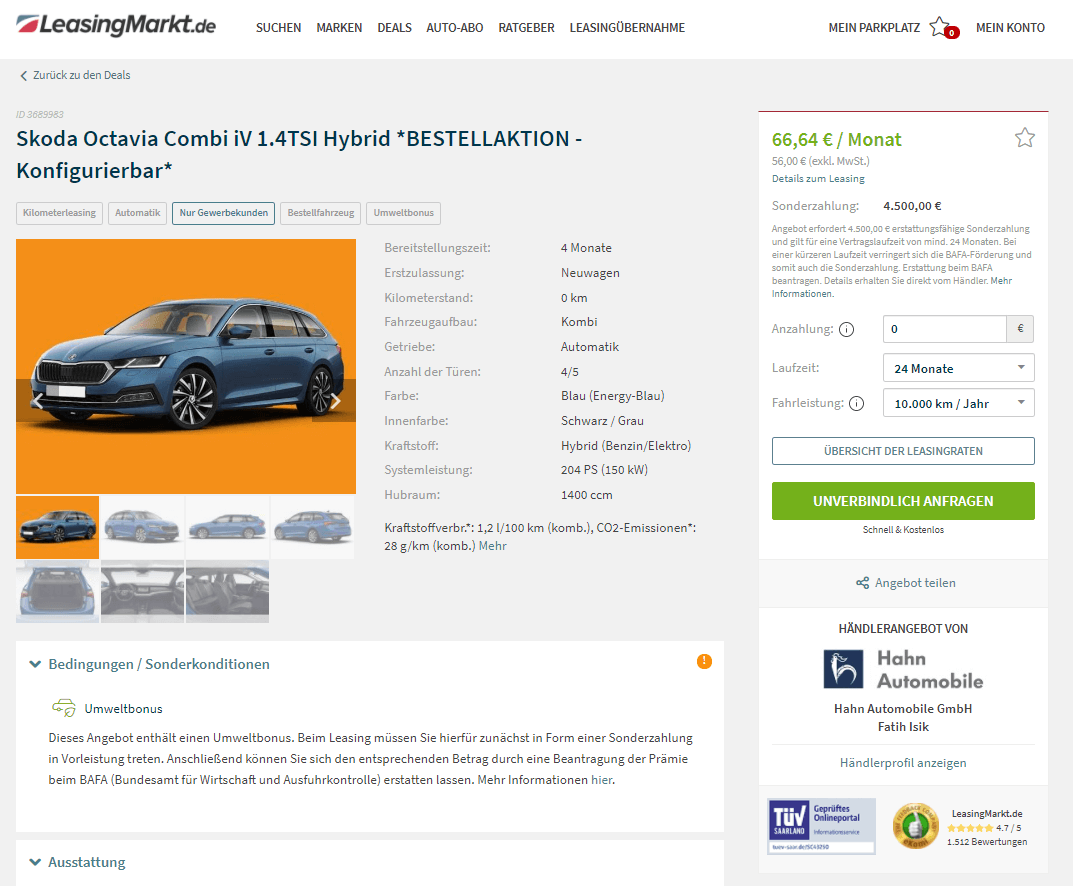Click the 'hier' link in Umweltbonus text

602,780
